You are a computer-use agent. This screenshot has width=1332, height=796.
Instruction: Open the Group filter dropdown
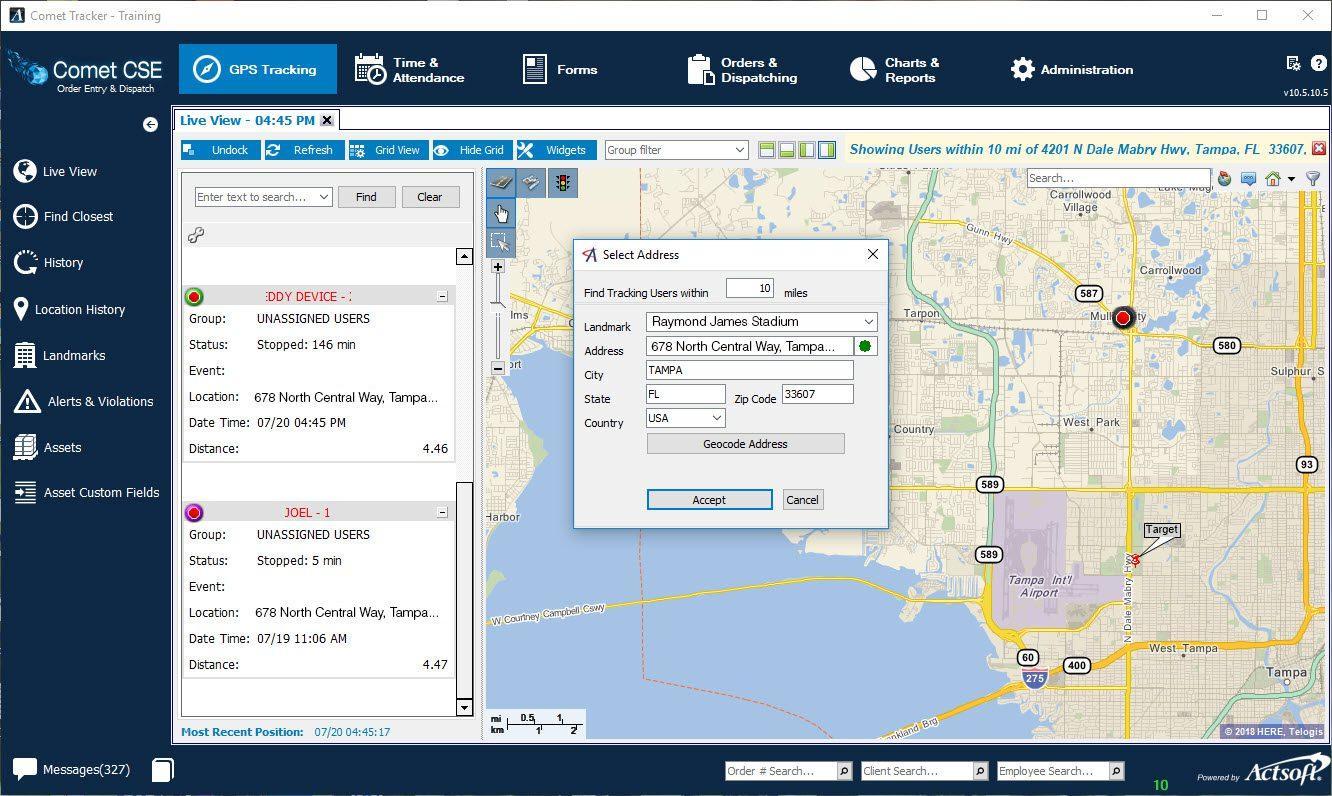[676, 150]
